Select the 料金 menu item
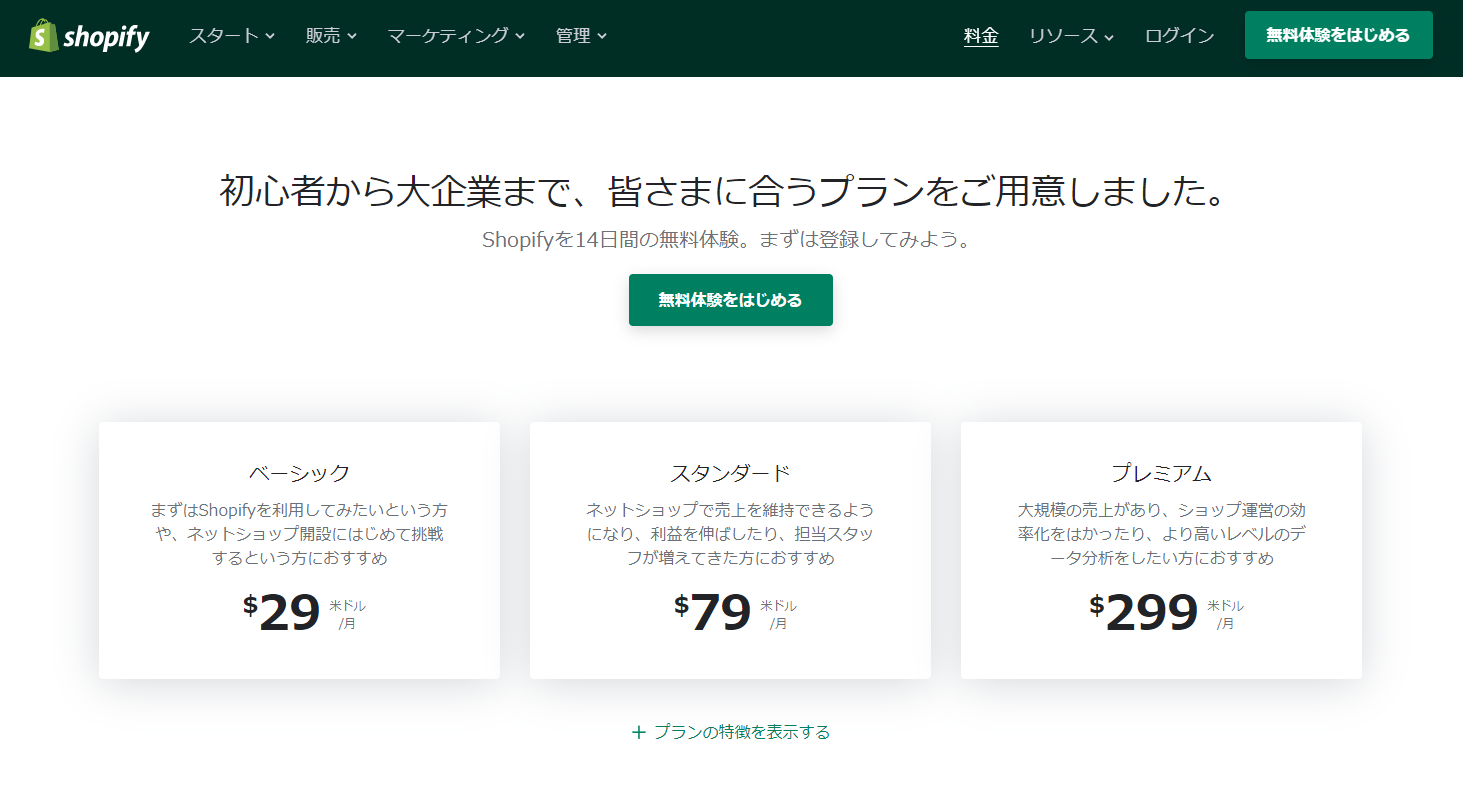1463x800 pixels. click(980, 35)
